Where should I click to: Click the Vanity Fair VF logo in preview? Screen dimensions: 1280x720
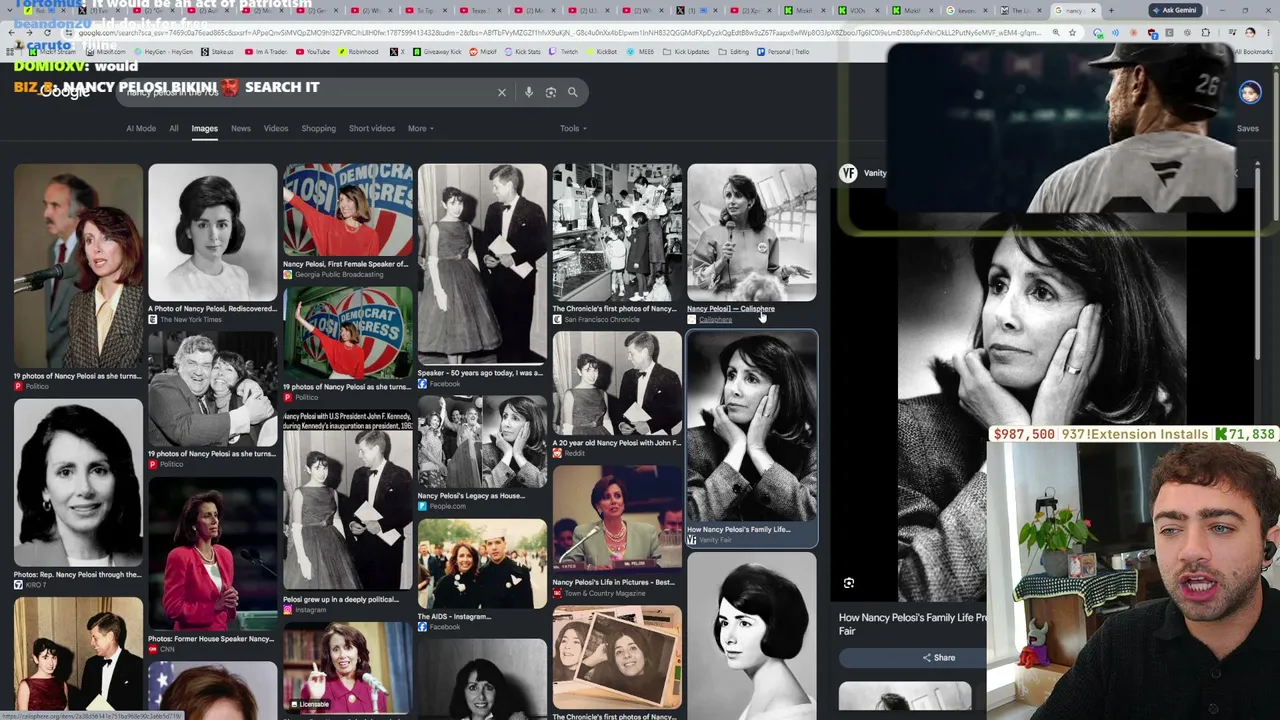848,173
